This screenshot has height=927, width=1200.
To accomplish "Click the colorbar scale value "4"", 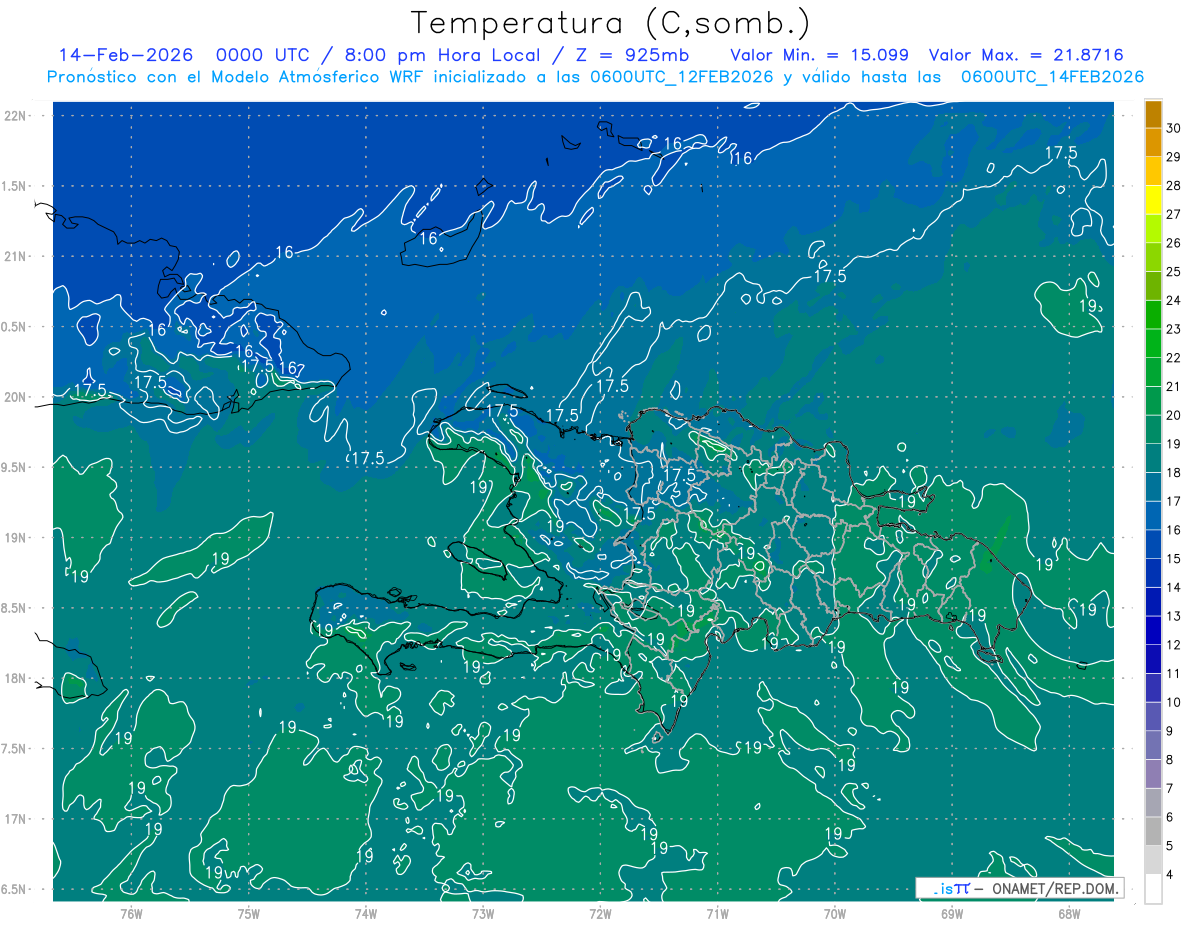I will (x=1171, y=875).
